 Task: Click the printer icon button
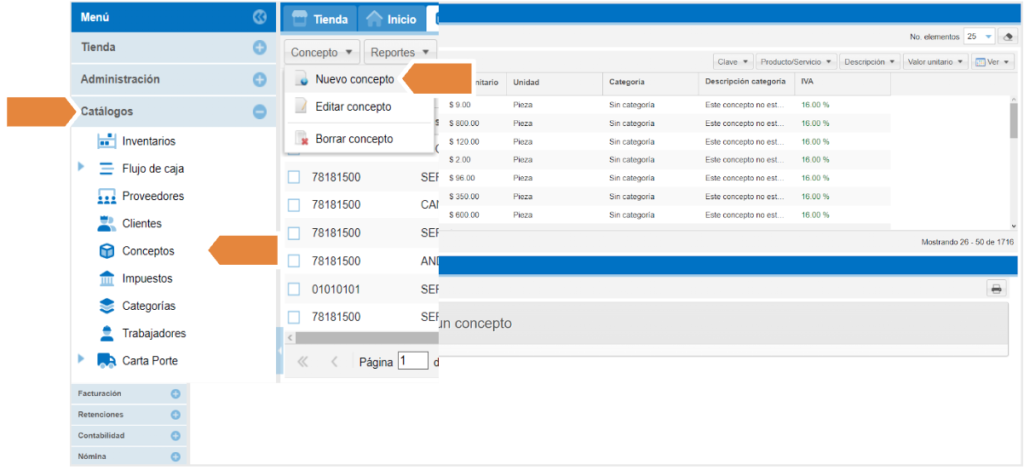996,288
